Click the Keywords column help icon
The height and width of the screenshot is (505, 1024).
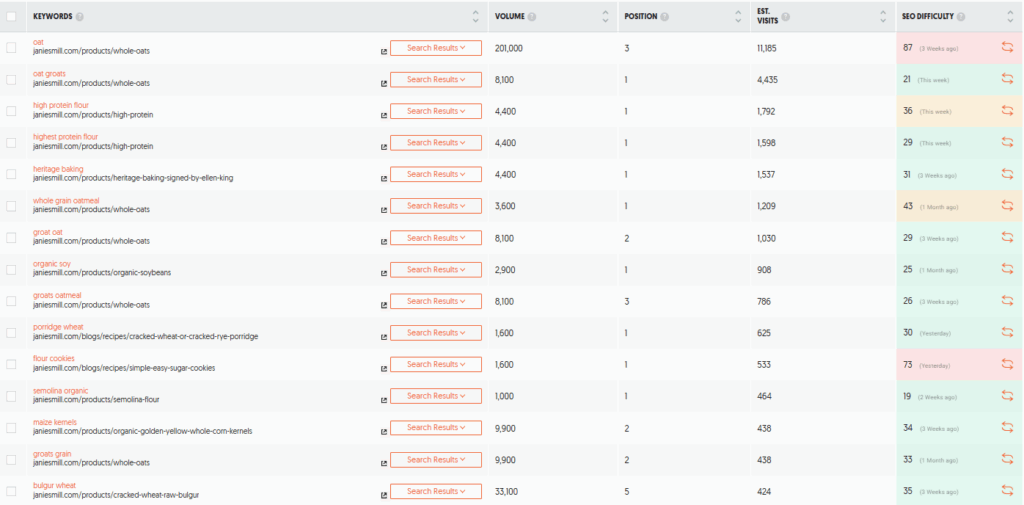click(x=80, y=16)
